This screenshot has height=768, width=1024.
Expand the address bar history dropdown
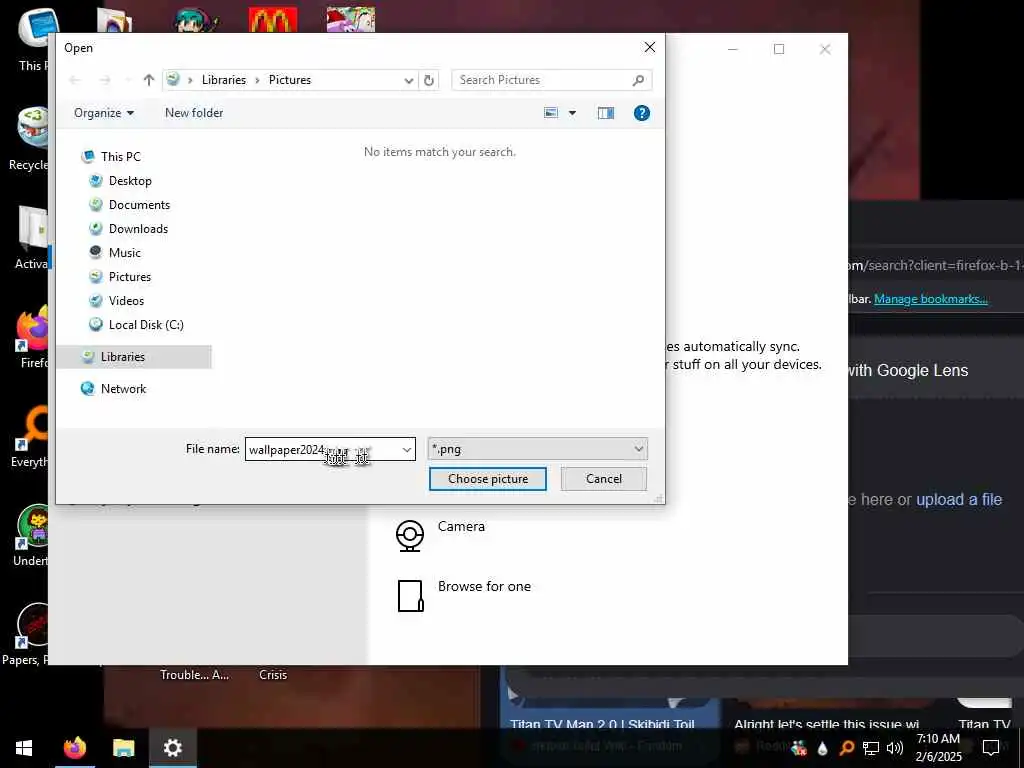(409, 80)
